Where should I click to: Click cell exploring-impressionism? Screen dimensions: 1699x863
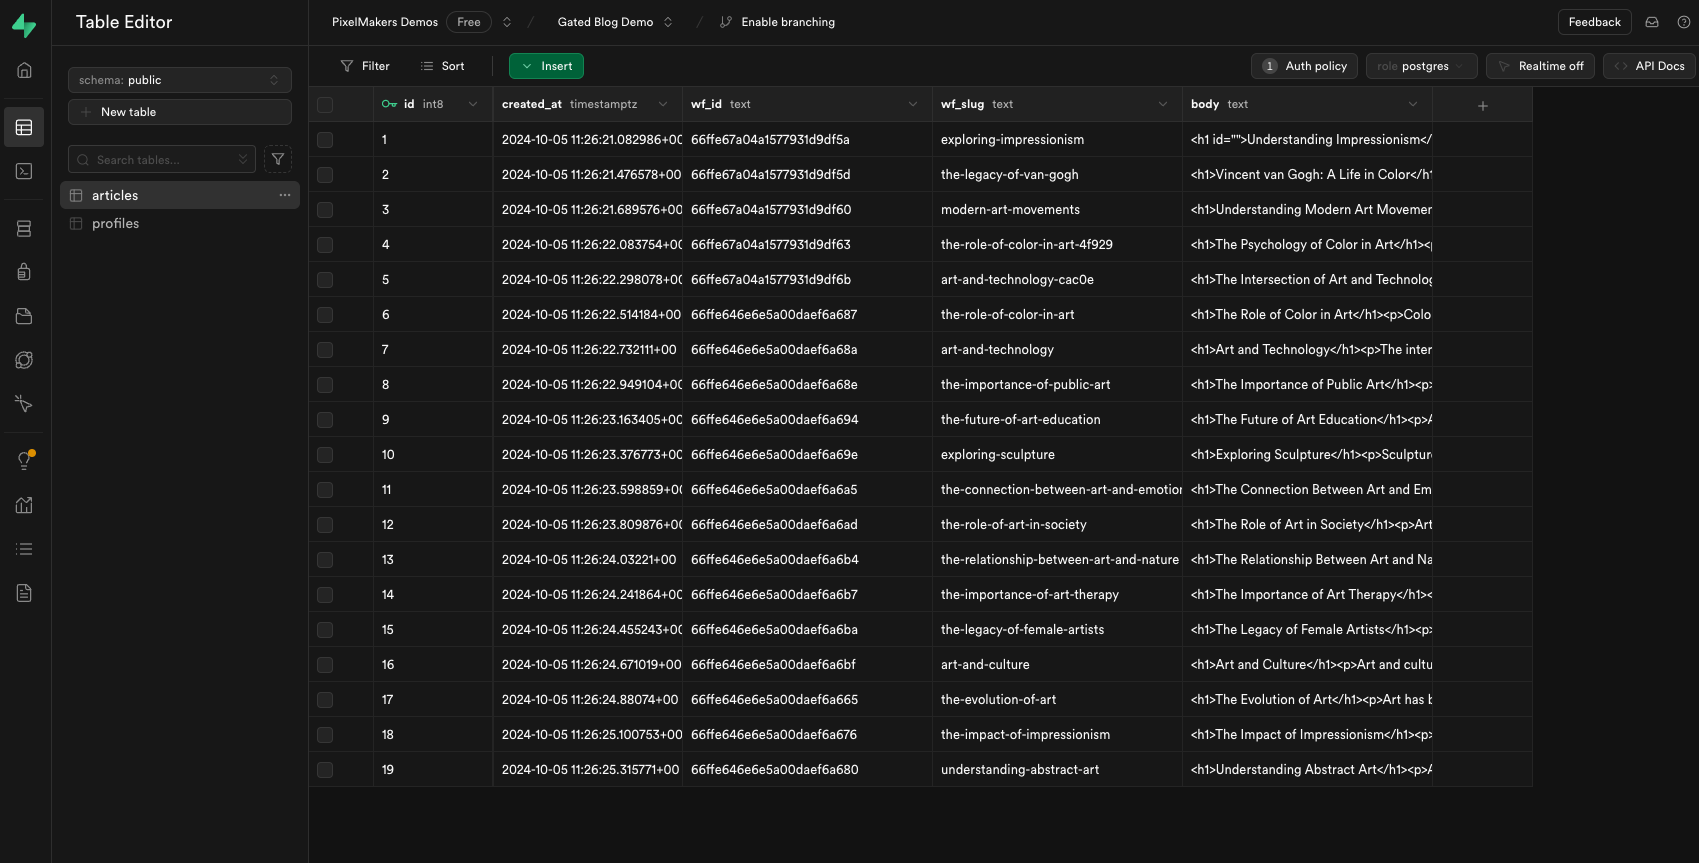point(1057,140)
